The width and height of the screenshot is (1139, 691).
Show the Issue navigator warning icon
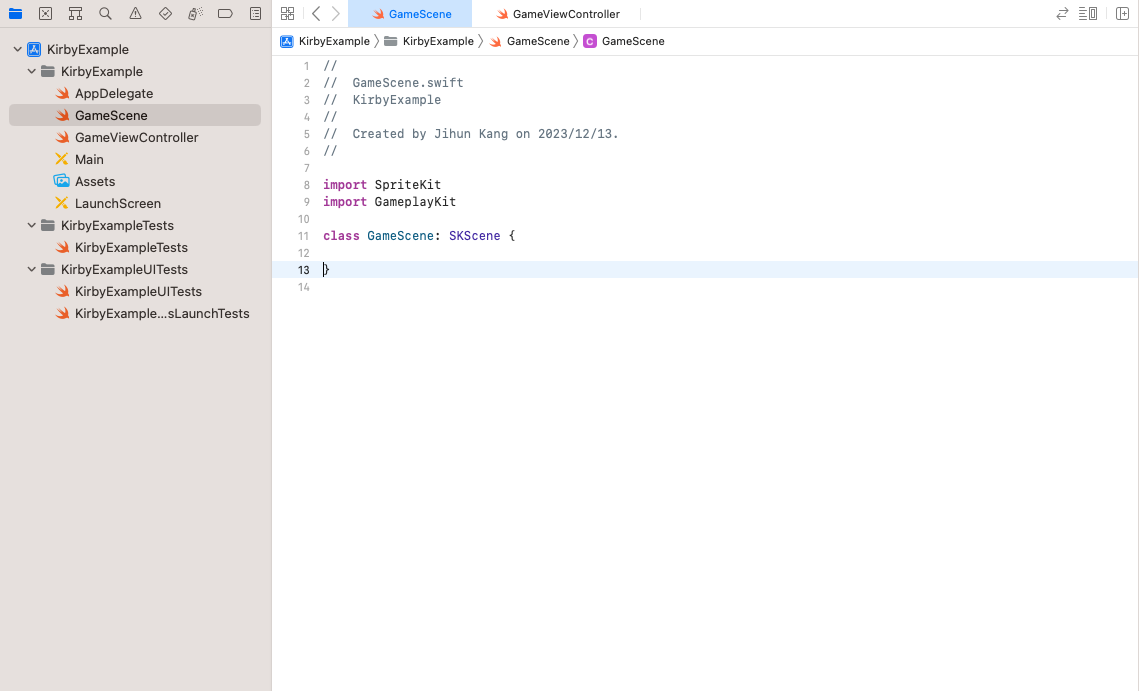coord(135,14)
